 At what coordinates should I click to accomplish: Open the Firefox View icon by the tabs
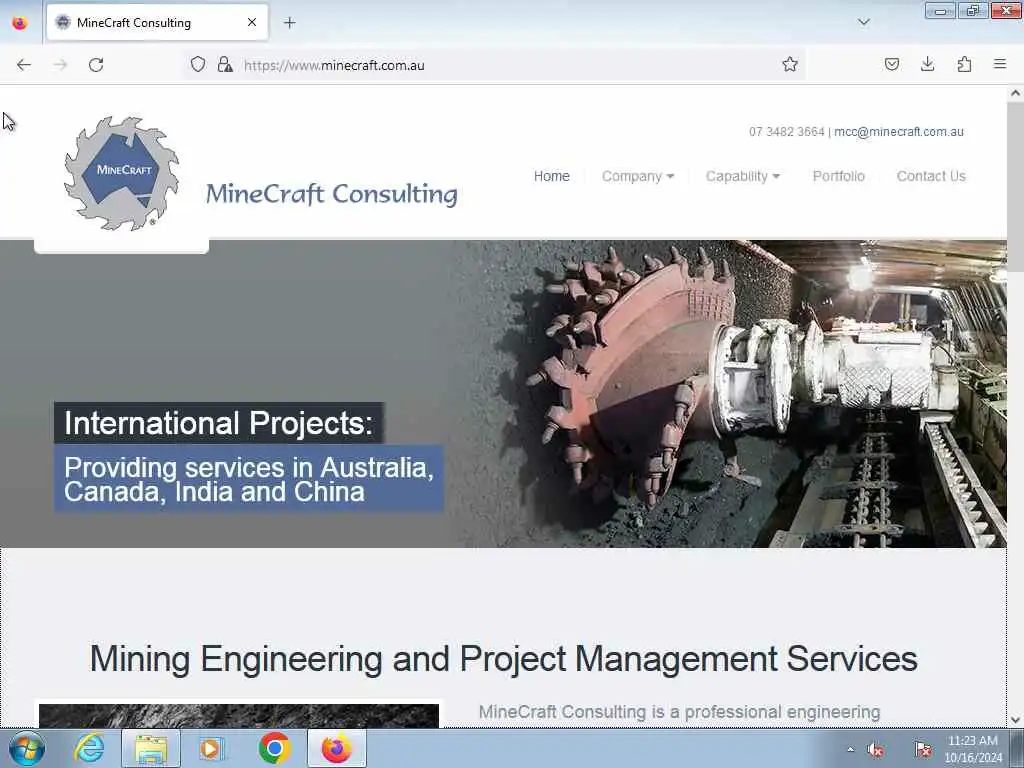pyautogui.click(x=20, y=23)
